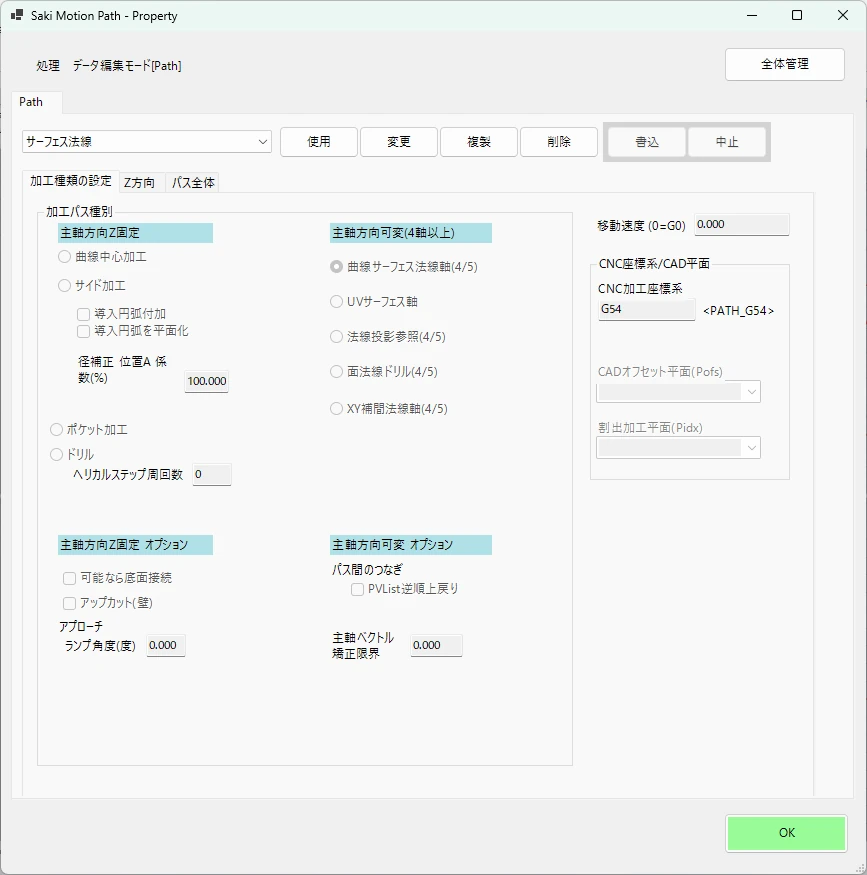The width and height of the screenshot is (867, 875).
Task: Click the 変更 button
Action: pyautogui.click(x=399, y=142)
